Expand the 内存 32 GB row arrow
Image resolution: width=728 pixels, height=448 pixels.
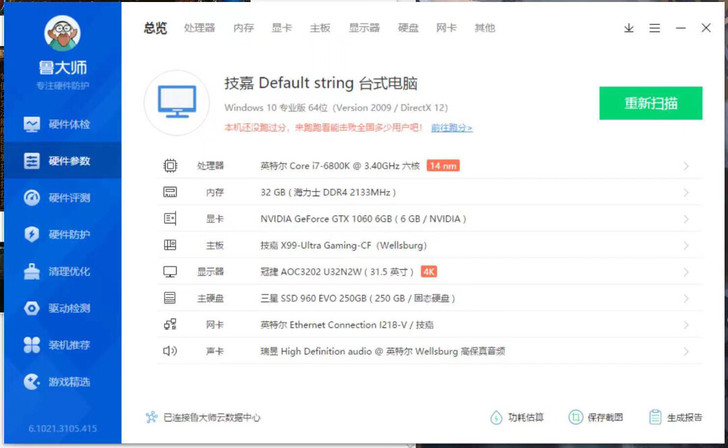click(686, 192)
